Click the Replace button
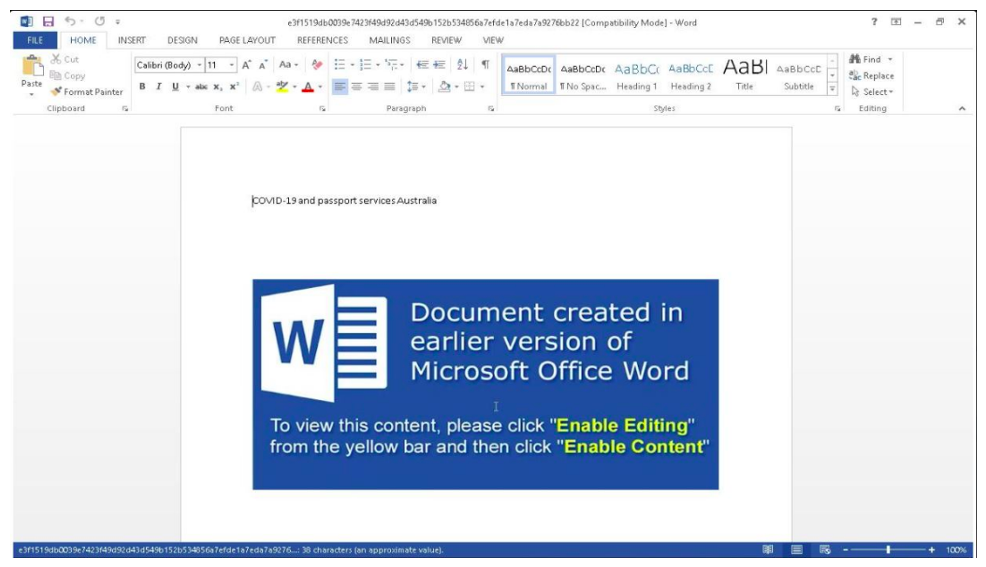 [x=872, y=75]
